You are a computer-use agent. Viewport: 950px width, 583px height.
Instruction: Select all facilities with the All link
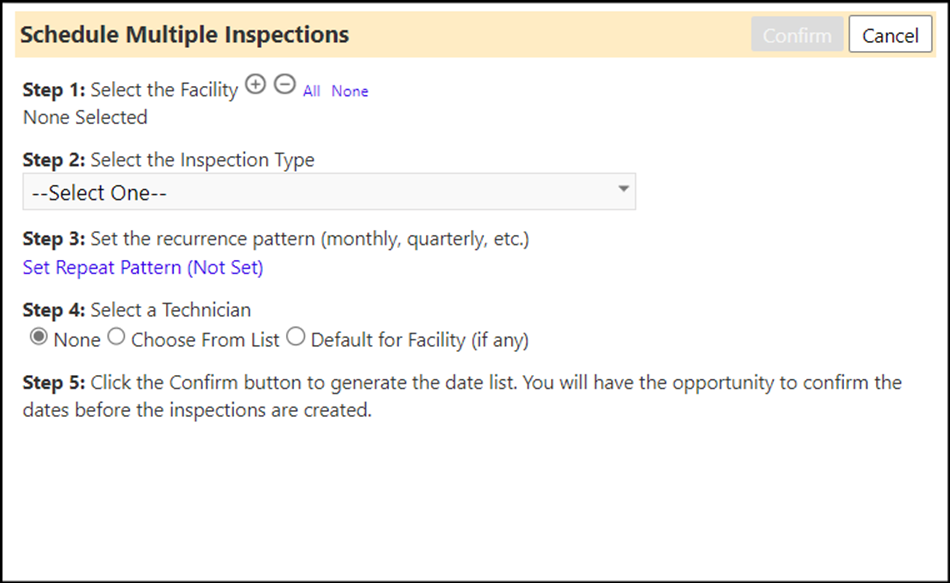[311, 91]
